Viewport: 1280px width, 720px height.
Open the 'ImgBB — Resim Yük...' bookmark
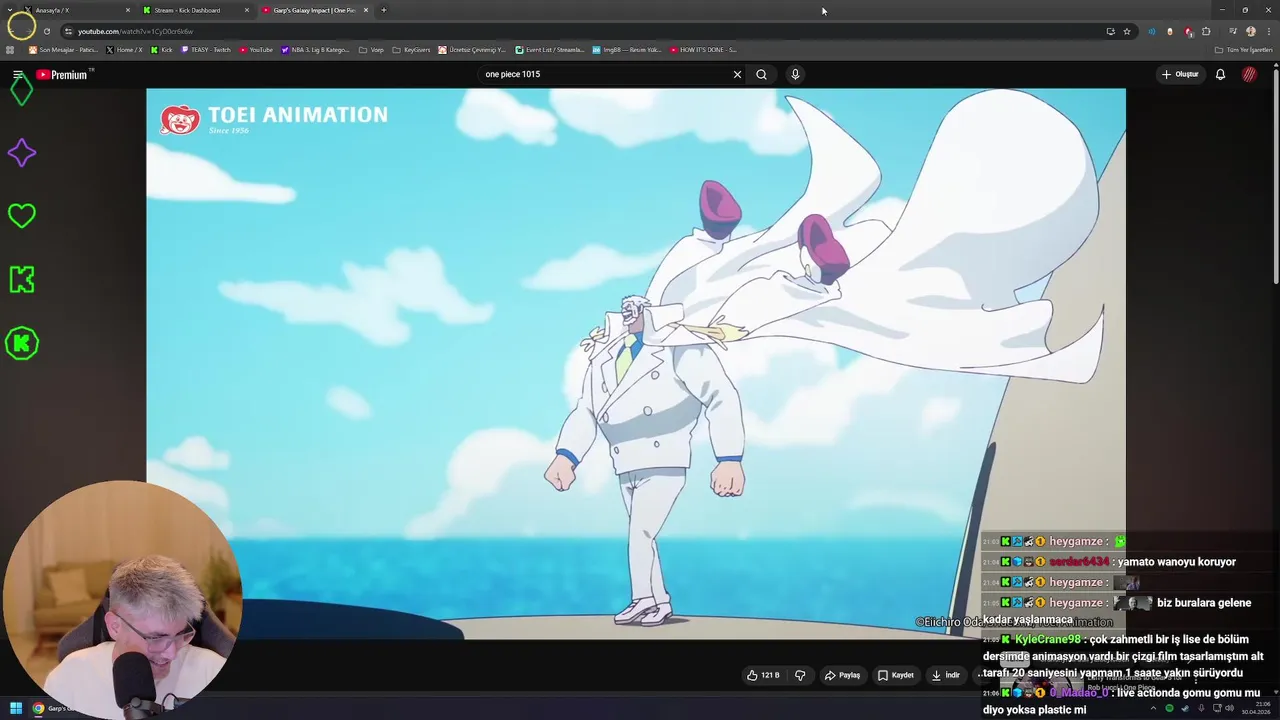[x=627, y=50]
